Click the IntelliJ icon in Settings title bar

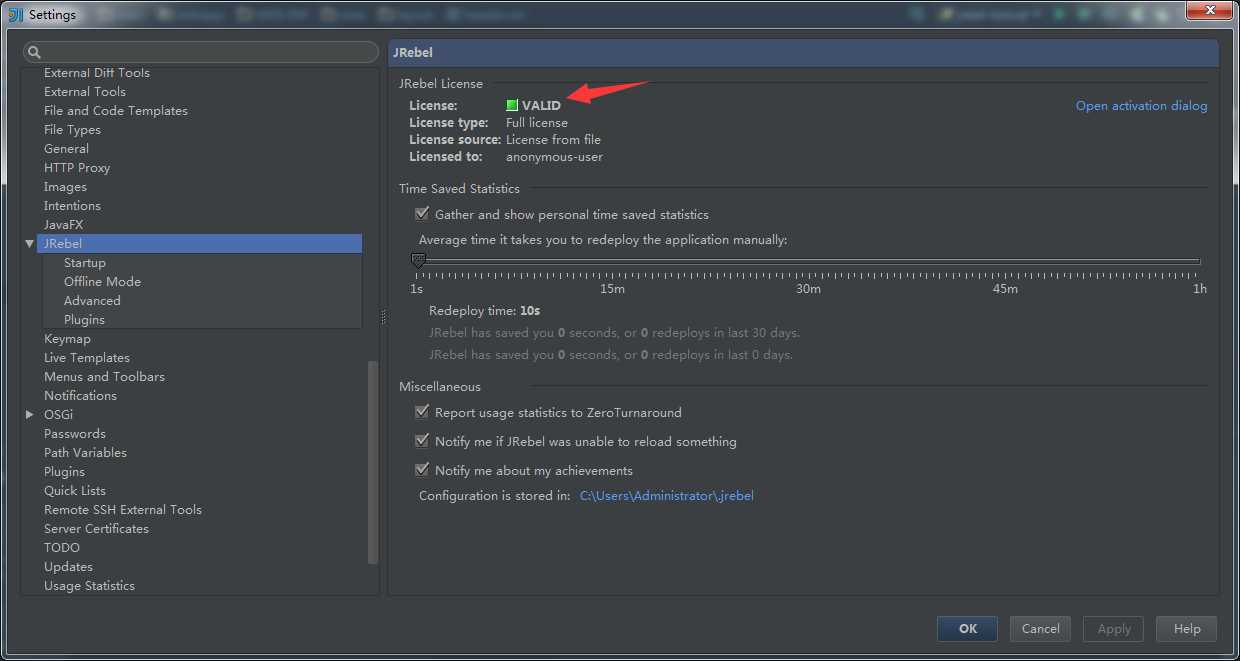point(15,14)
